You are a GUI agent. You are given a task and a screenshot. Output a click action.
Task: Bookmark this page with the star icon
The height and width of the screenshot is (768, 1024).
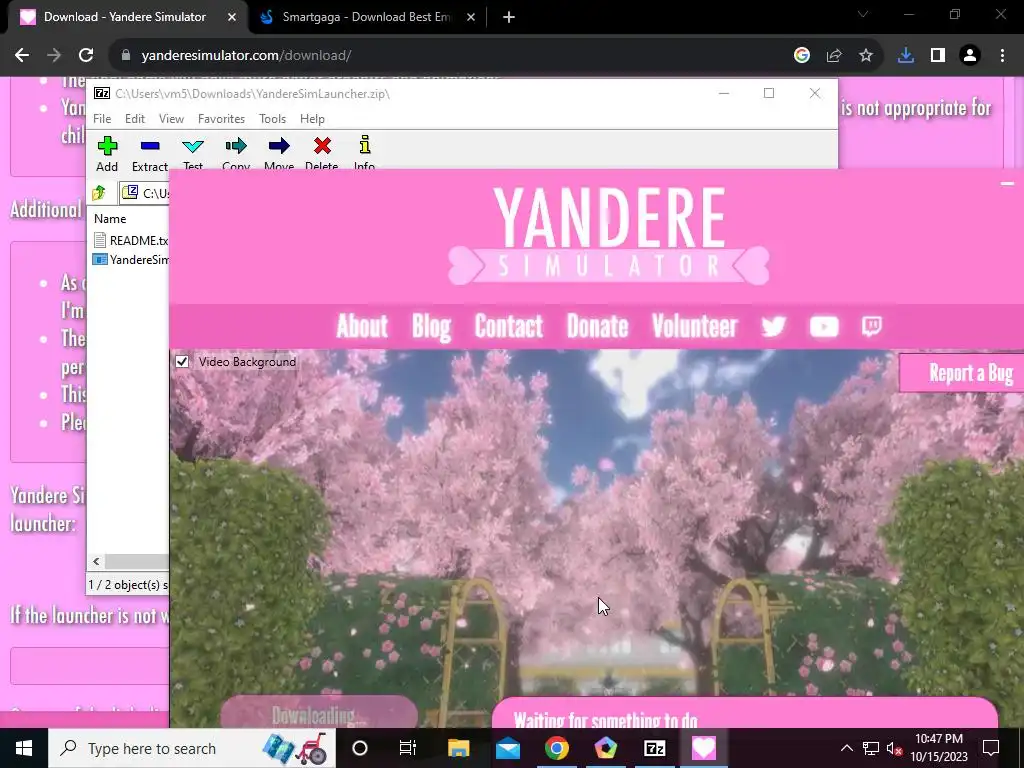(x=865, y=56)
